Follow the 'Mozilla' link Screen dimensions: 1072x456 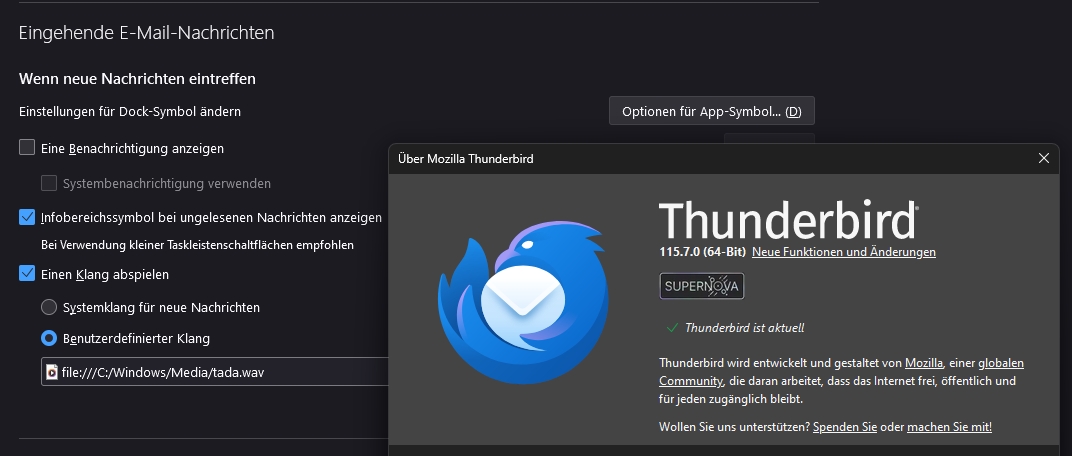[924, 363]
